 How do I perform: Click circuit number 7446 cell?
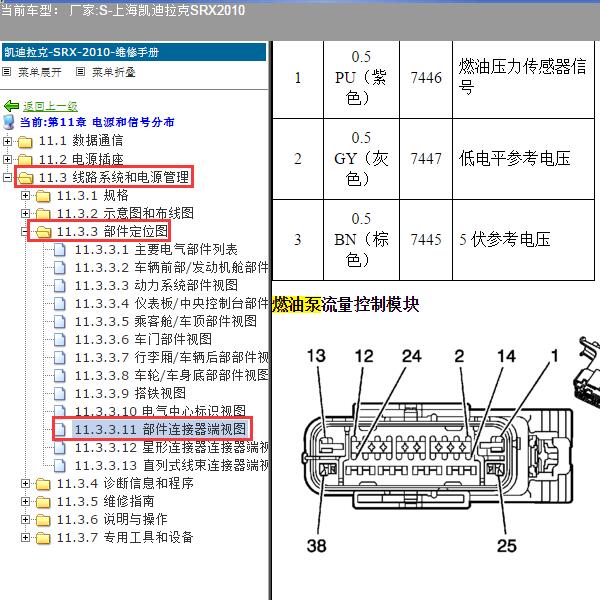tap(426, 78)
